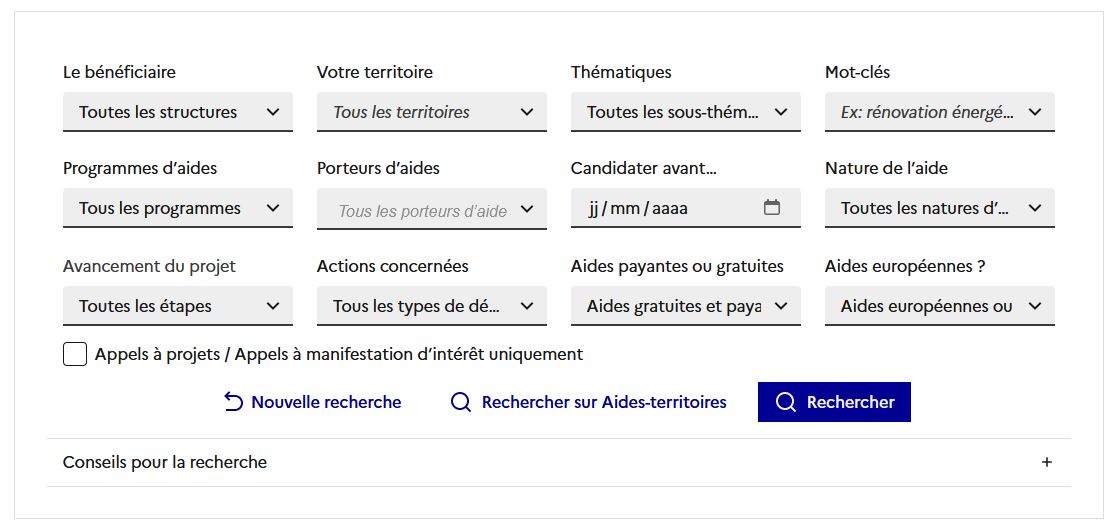Expand the Programmes d'aides dropdown
Screen dimensions: 1119x530
178,208
